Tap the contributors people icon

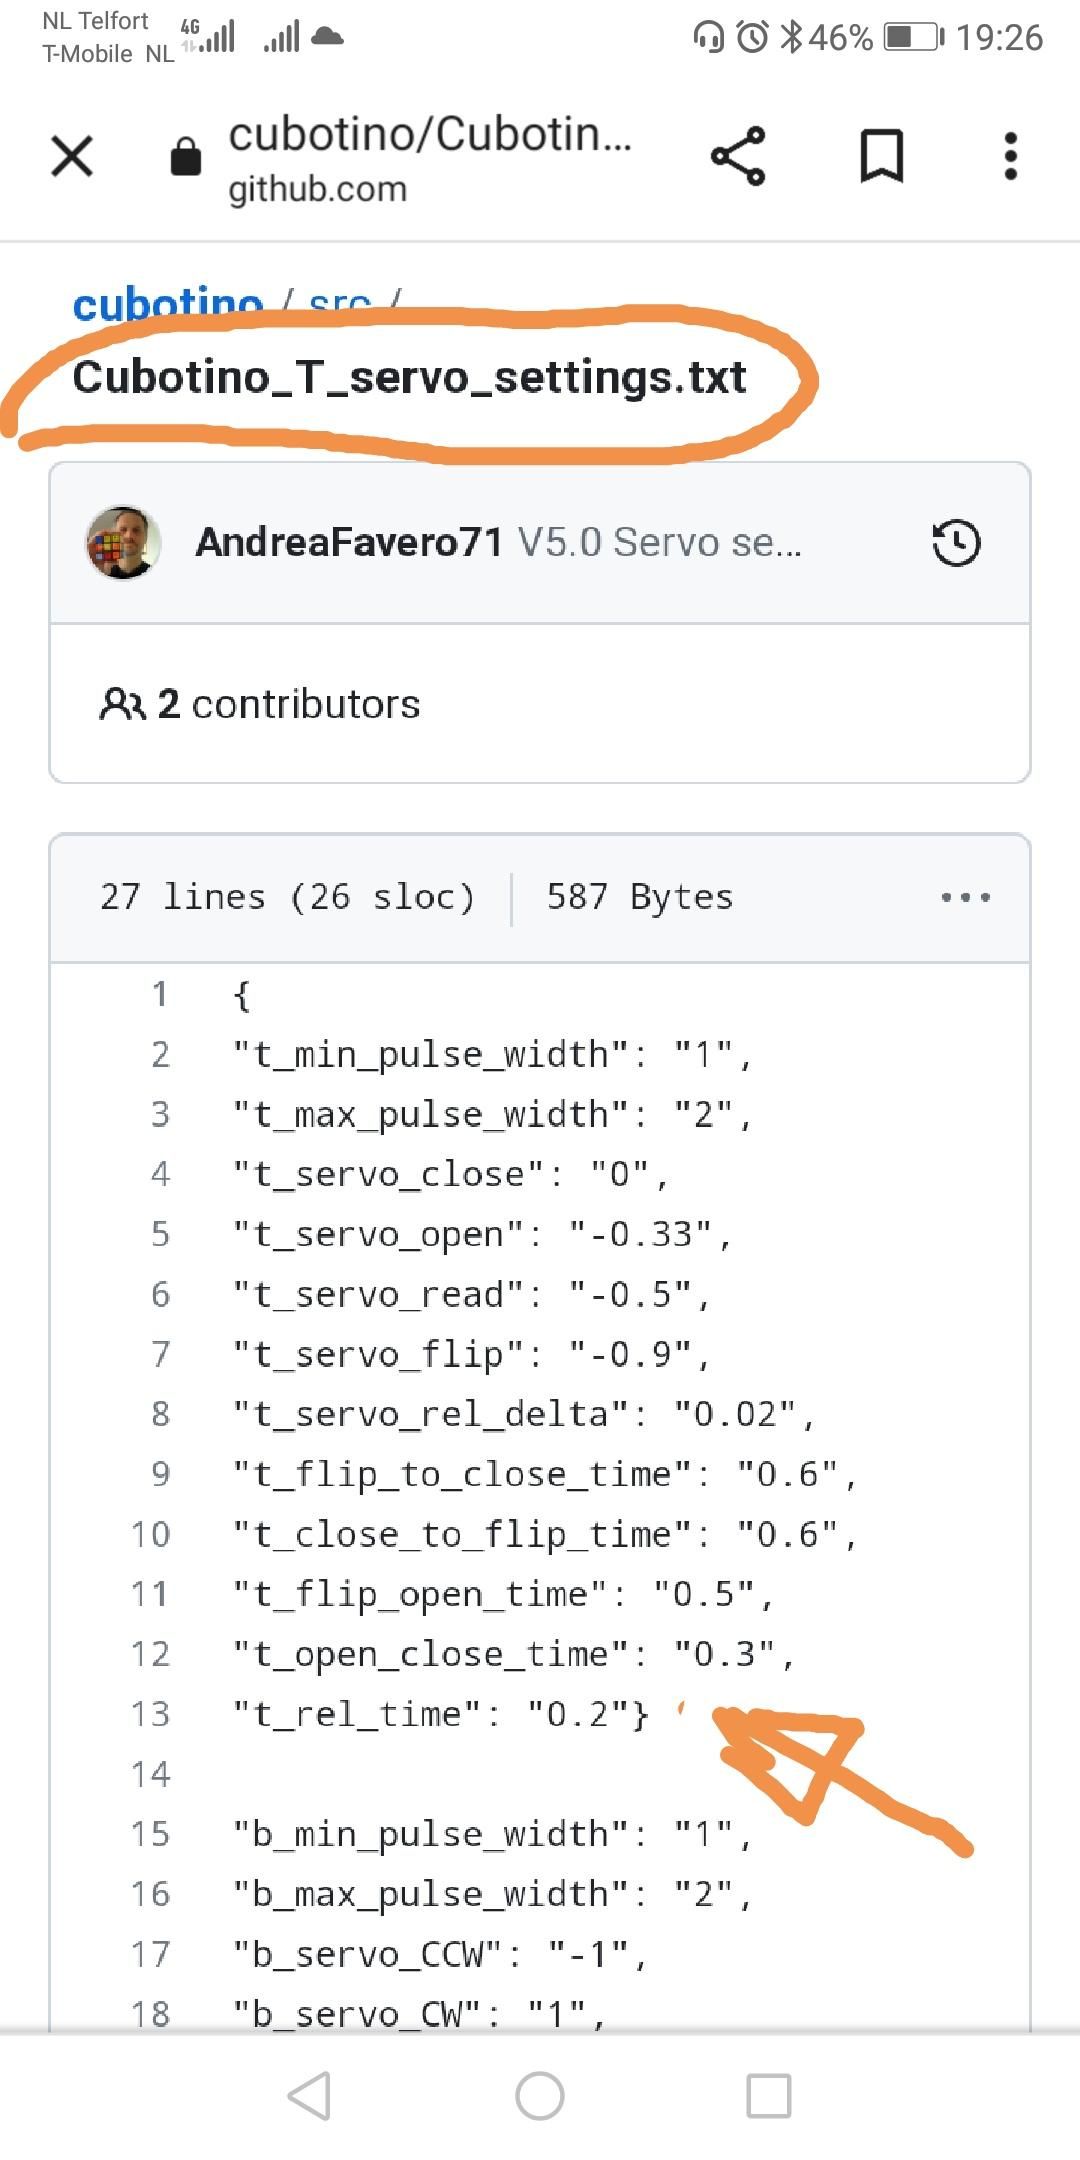[x=122, y=705]
